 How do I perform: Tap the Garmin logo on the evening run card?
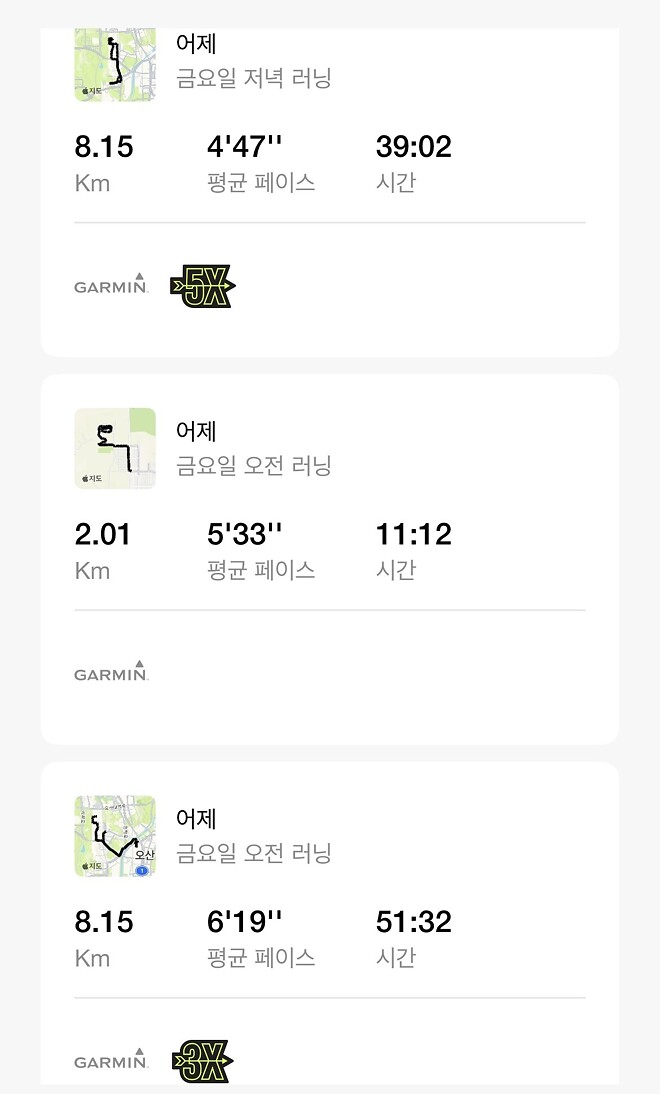coord(111,286)
